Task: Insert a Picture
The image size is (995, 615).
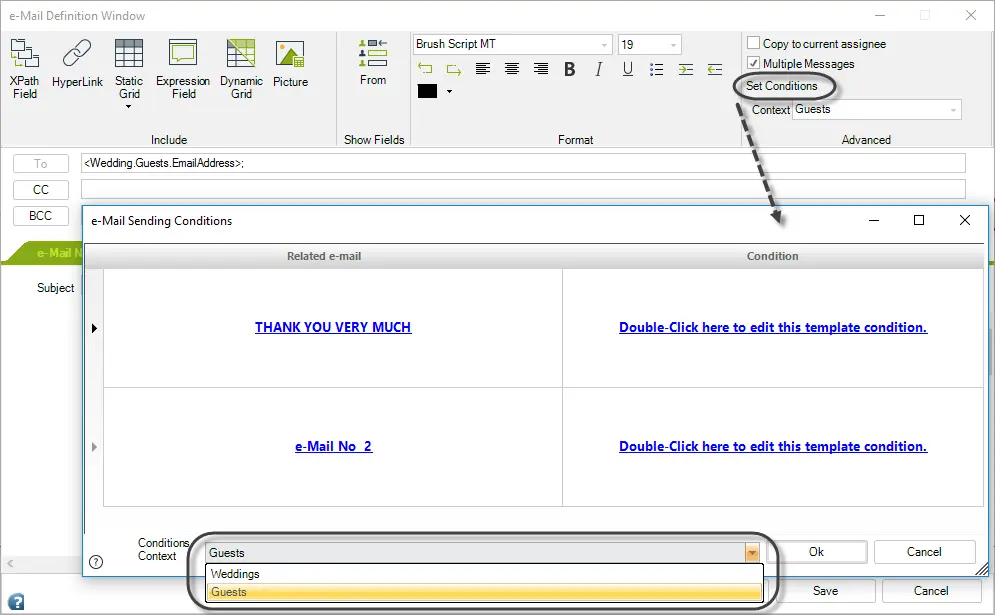Action: pos(290,63)
